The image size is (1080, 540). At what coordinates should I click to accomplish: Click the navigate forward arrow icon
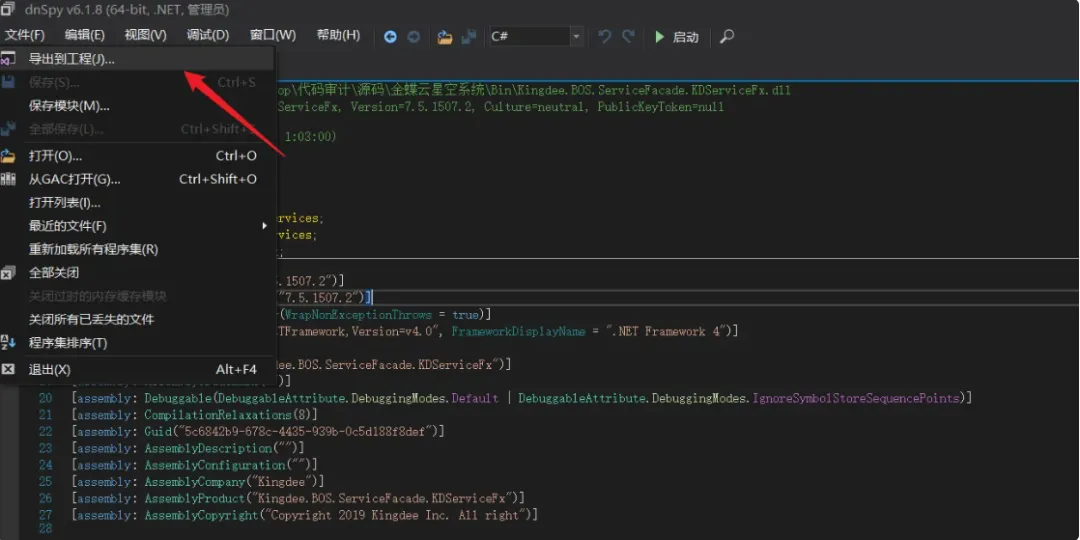pos(413,37)
